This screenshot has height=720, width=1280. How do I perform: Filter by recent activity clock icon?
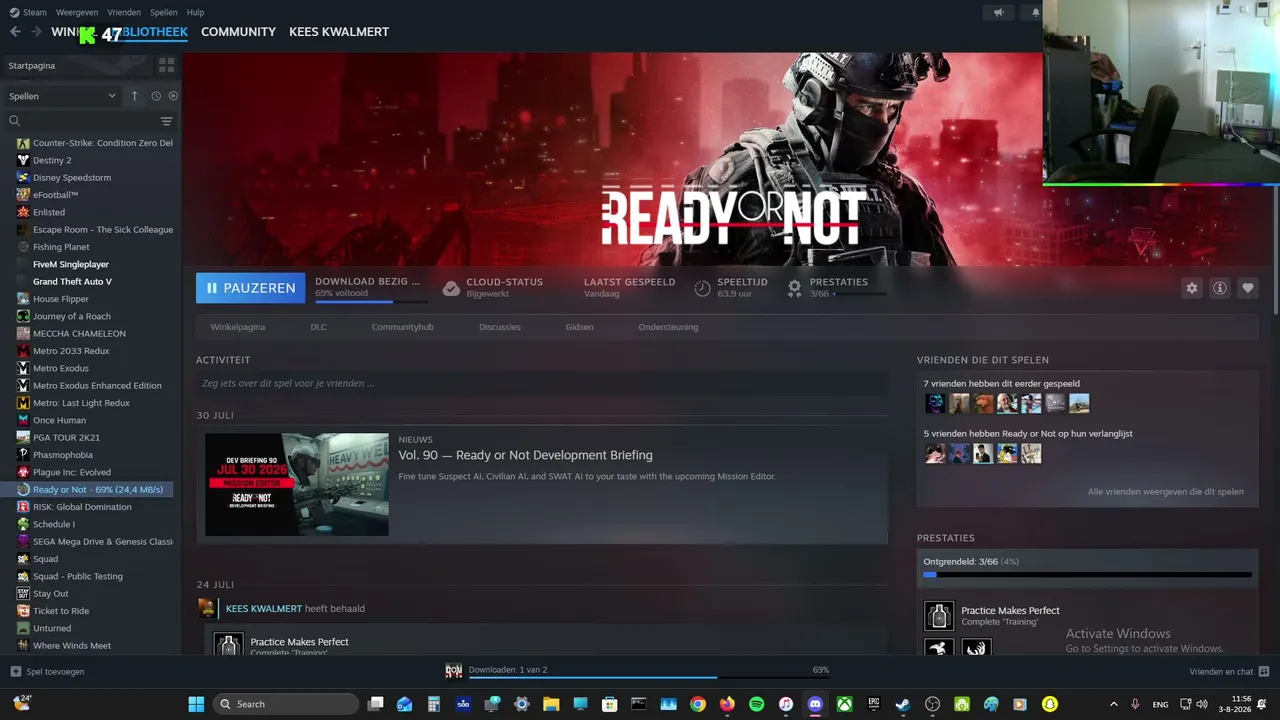pyautogui.click(x=156, y=96)
